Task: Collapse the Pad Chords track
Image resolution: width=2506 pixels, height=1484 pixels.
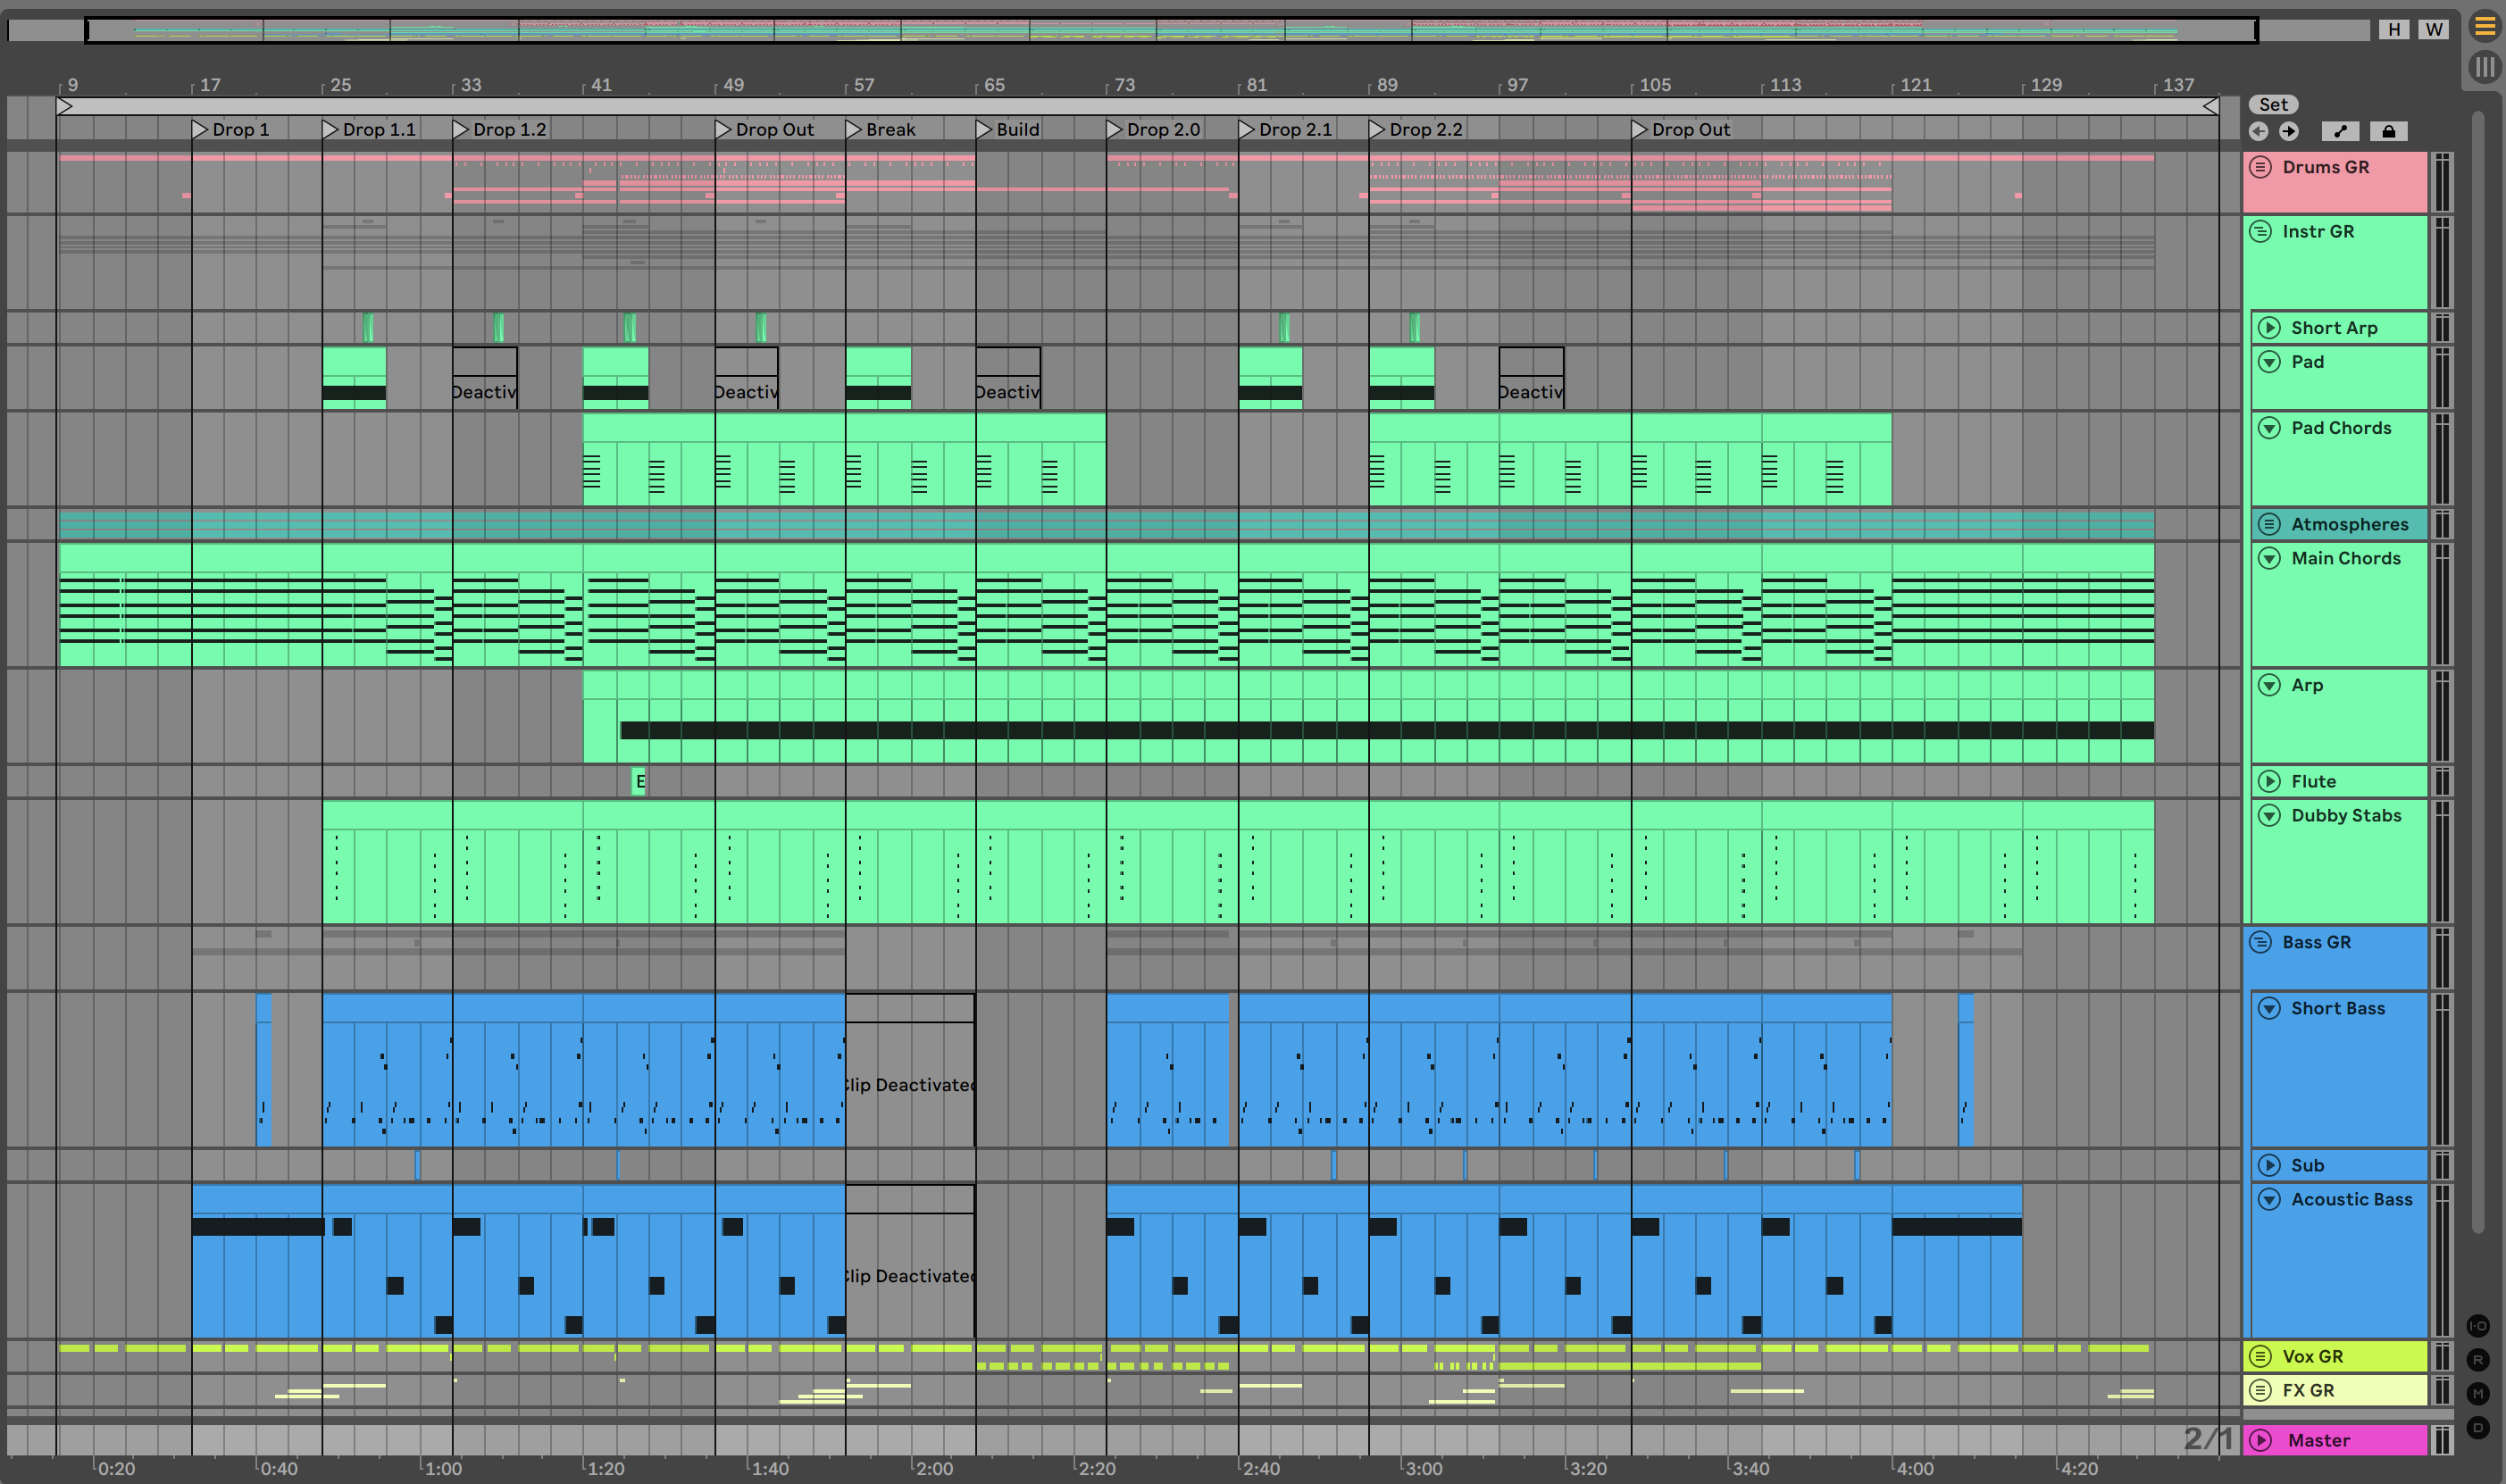Action: click(2269, 428)
